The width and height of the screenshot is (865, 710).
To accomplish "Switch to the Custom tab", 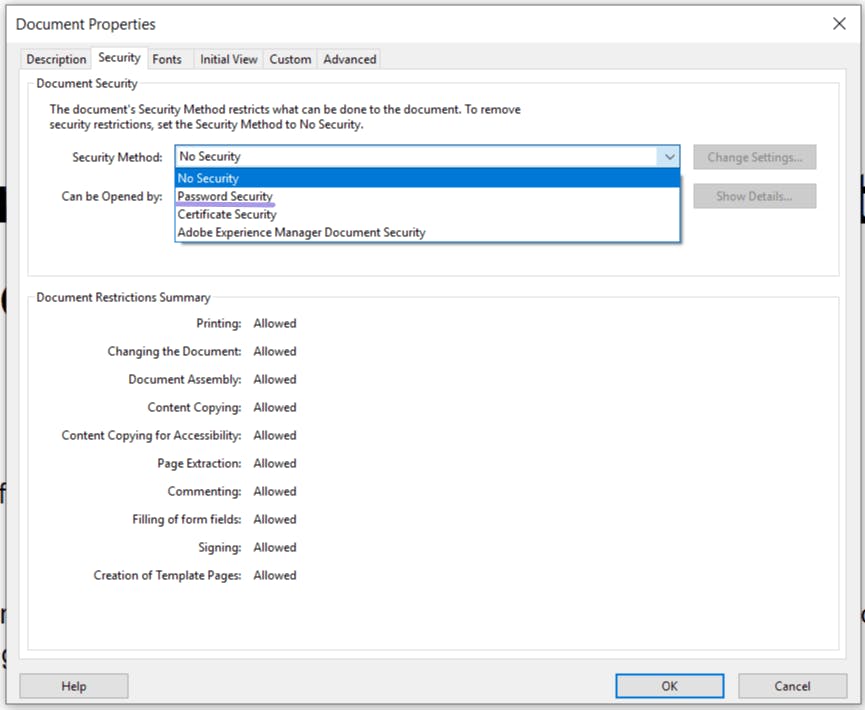I will [x=290, y=59].
